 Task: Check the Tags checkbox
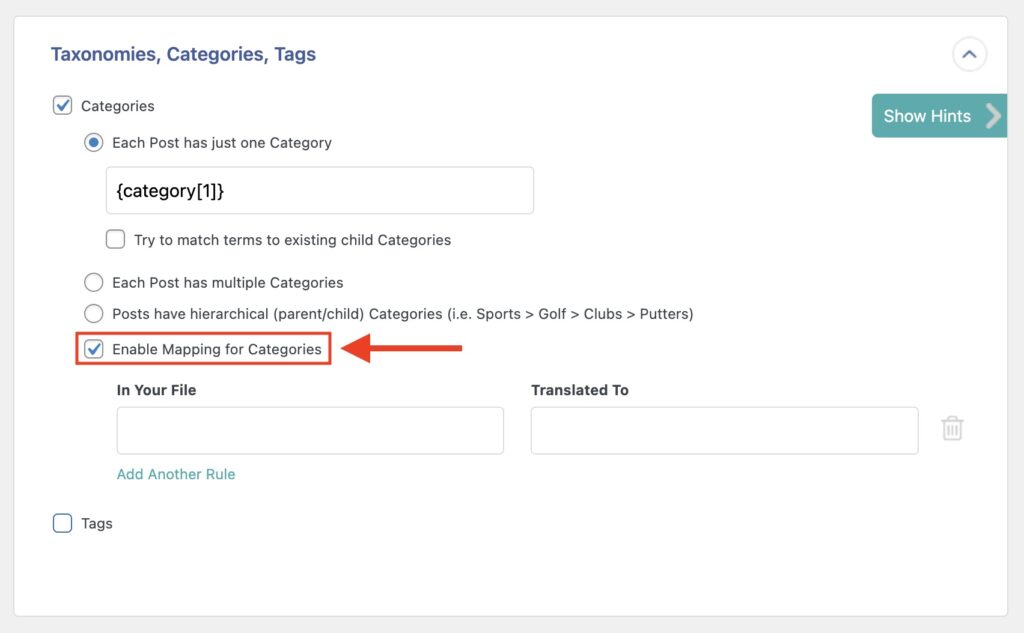pyautogui.click(x=62, y=523)
